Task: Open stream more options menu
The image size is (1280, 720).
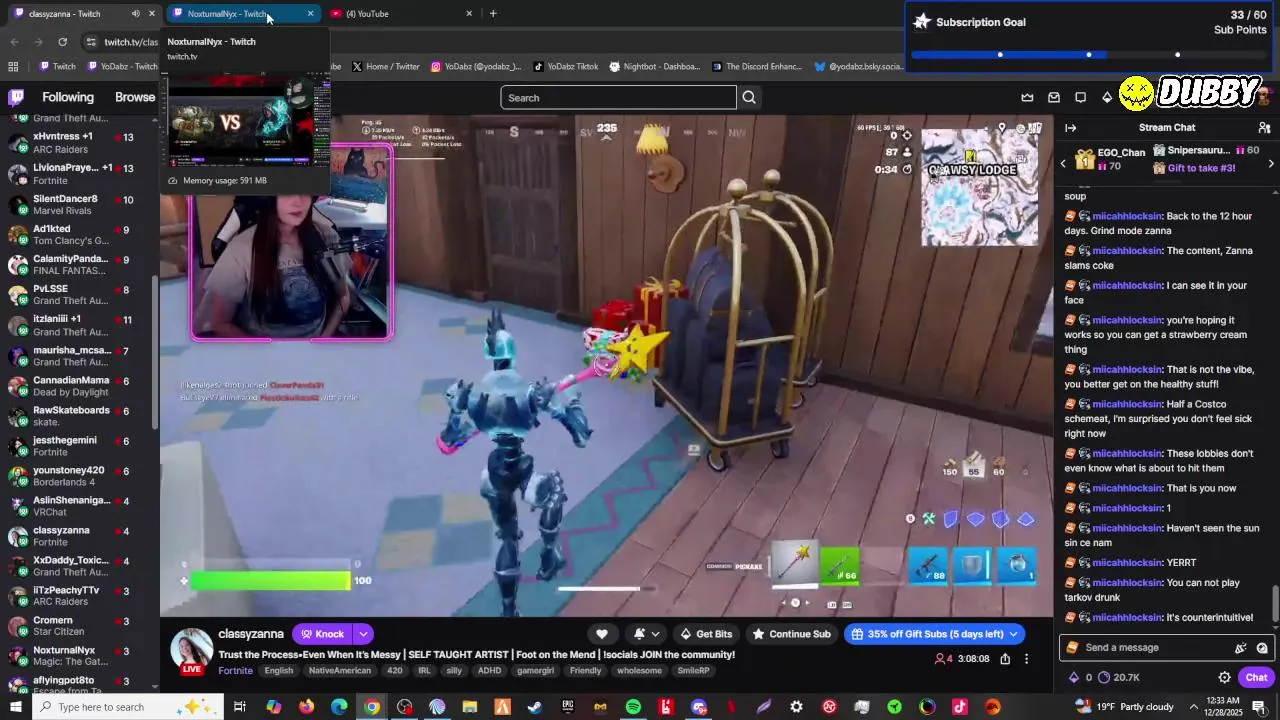Action: click(x=1026, y=659)
